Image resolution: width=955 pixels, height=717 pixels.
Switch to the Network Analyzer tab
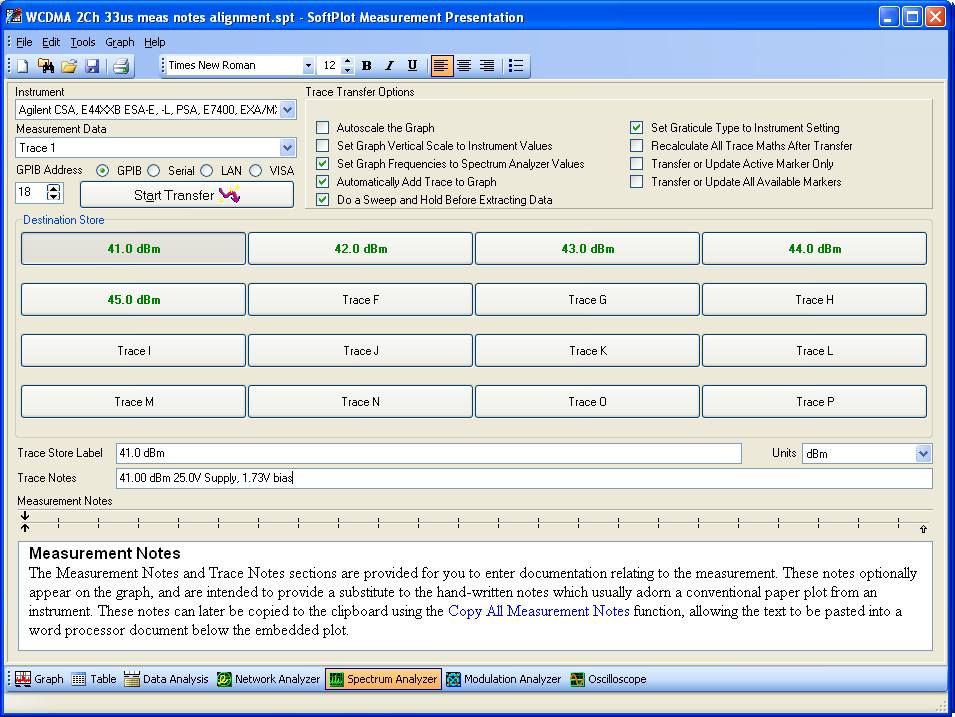[x=268, y=679]
